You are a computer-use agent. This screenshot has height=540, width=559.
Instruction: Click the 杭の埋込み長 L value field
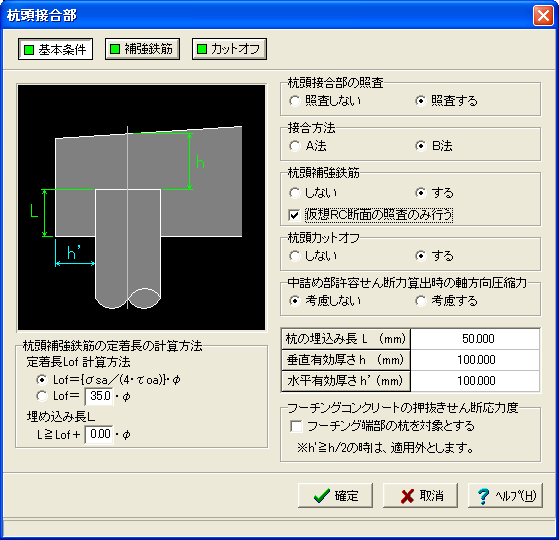(475, 339)
